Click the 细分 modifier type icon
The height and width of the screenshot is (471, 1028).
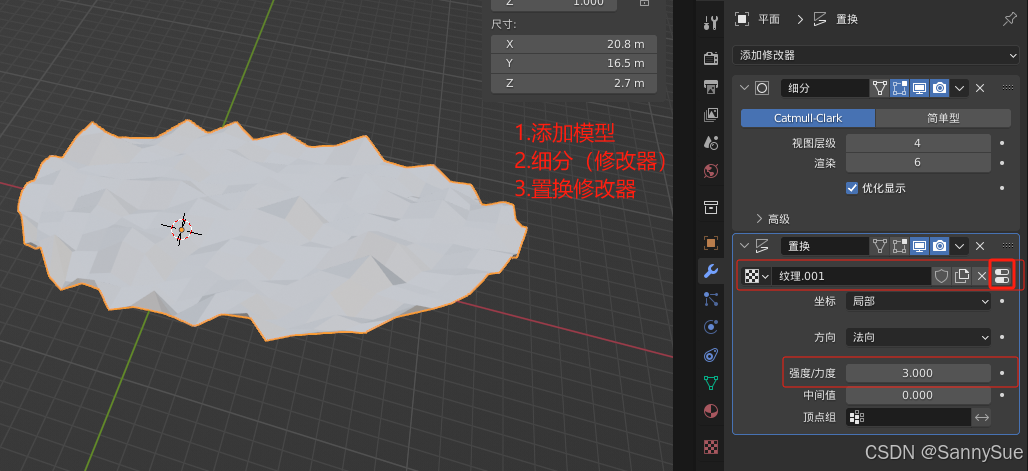762,88
